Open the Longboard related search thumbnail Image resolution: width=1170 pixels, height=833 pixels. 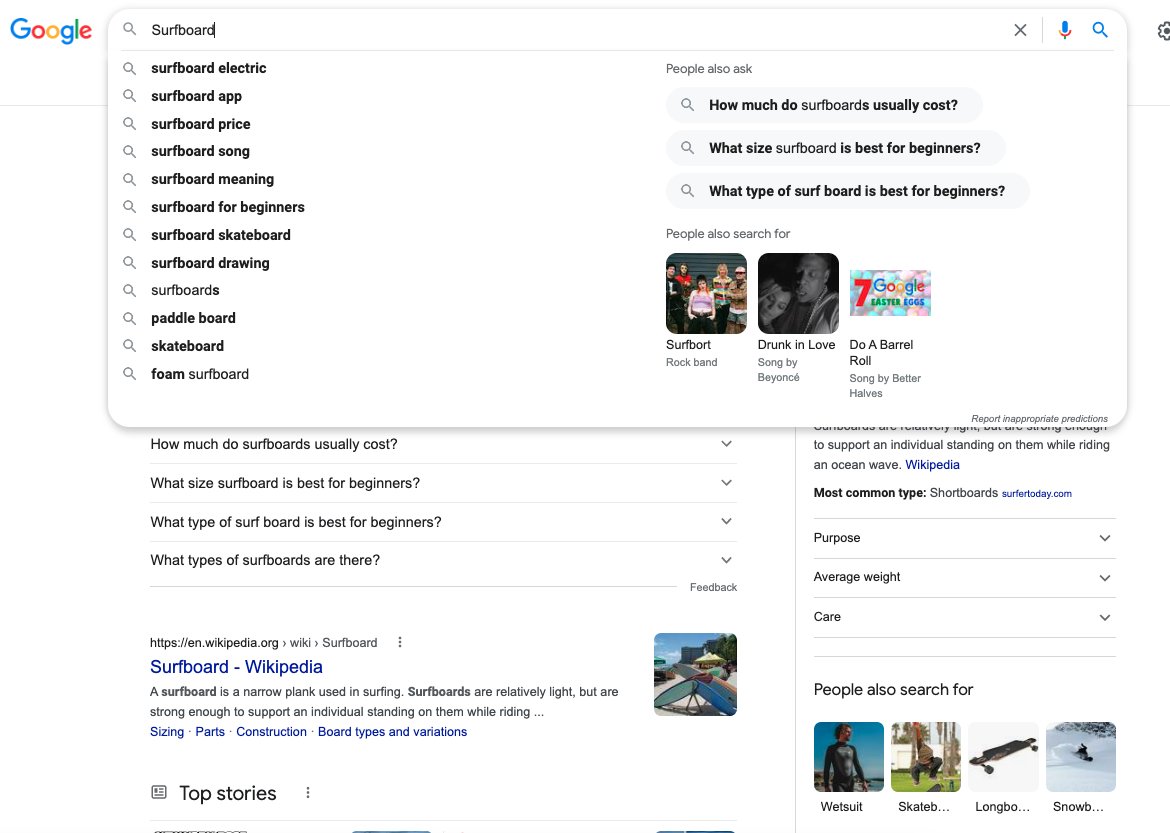pos(1004,757)
